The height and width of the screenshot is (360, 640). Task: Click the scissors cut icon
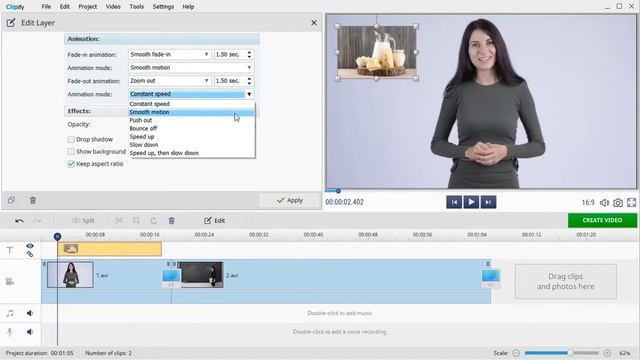(119, 221)
